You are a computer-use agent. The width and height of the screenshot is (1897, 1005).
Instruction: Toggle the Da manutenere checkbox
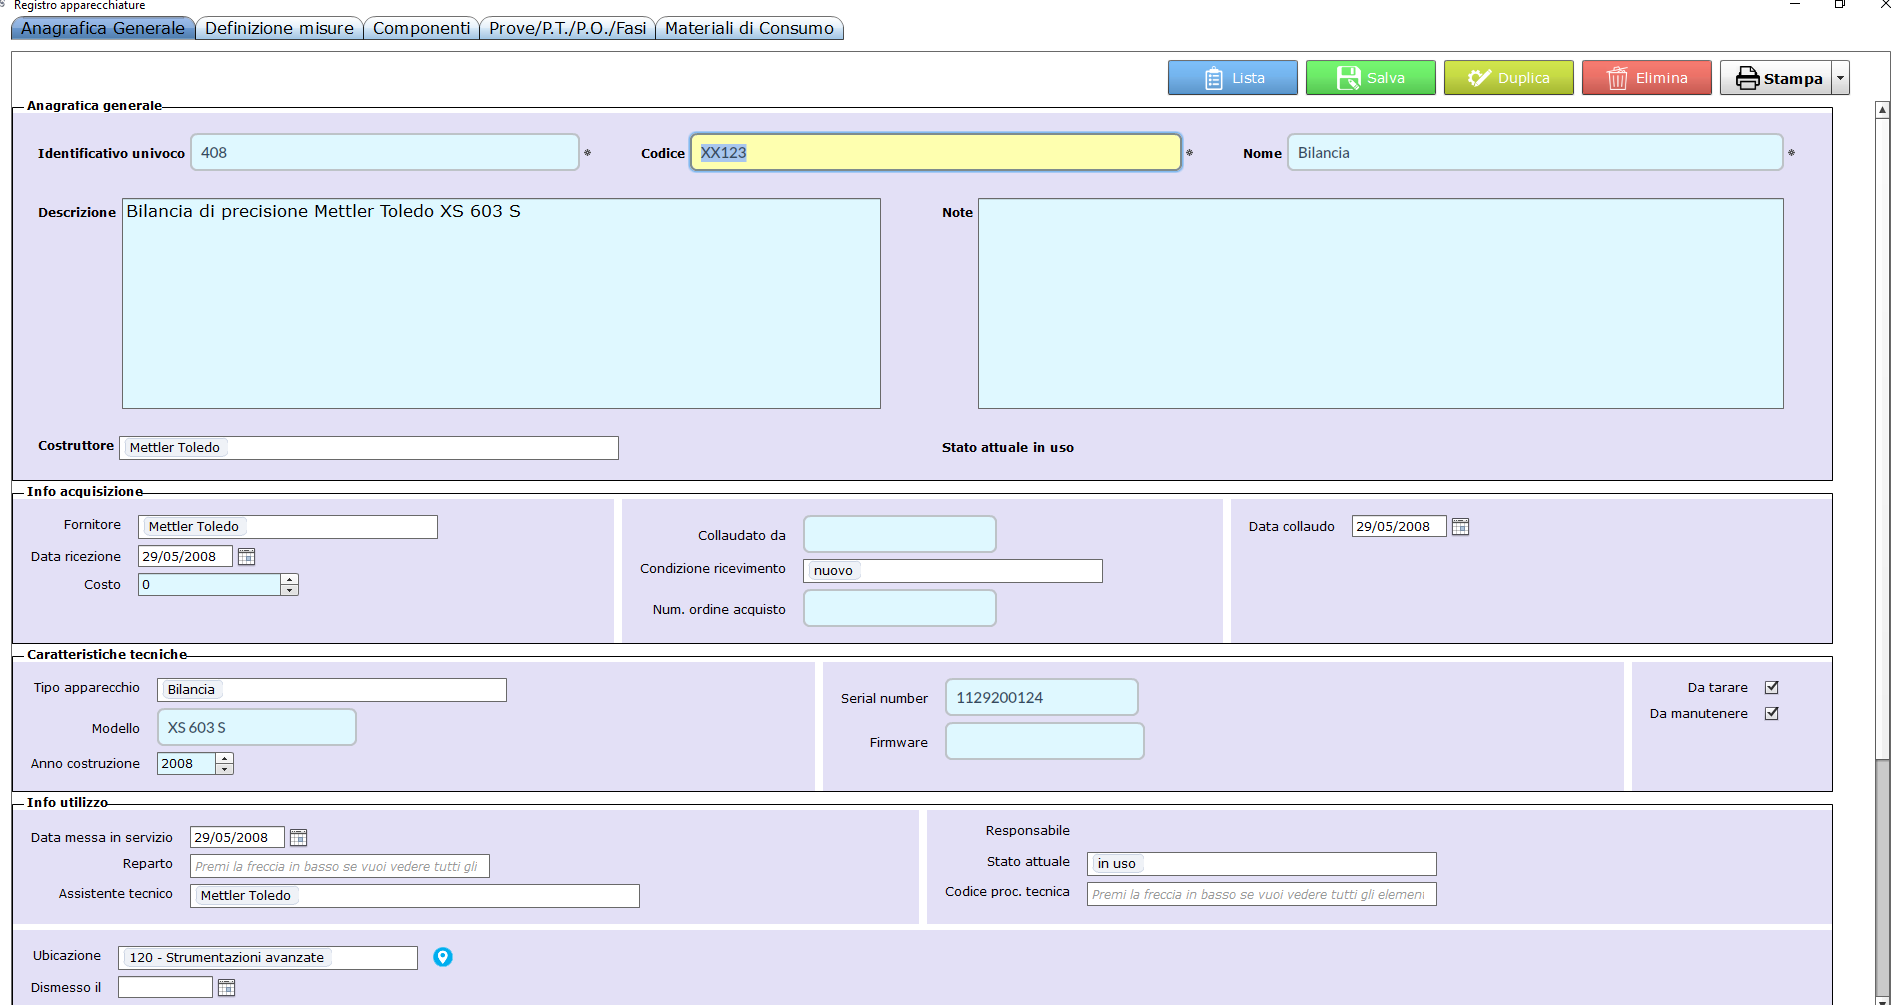tap(1772, 713)
